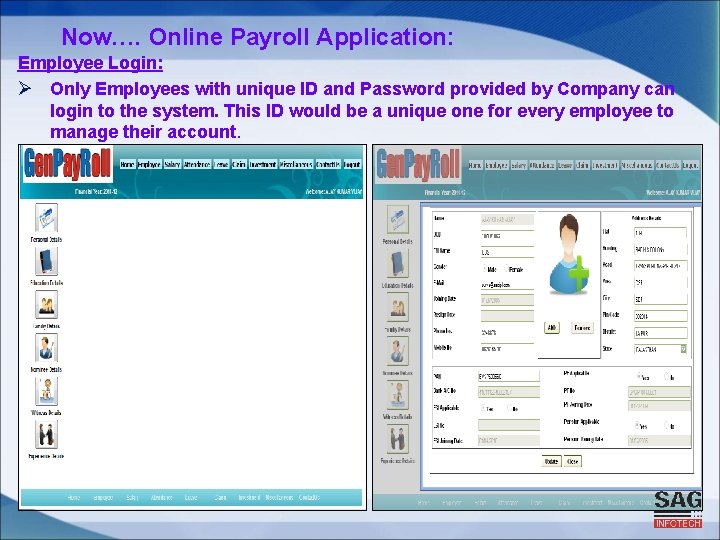Click the Building input field
The width and height of the screenshot is (720, 540).
pos(660,249)
